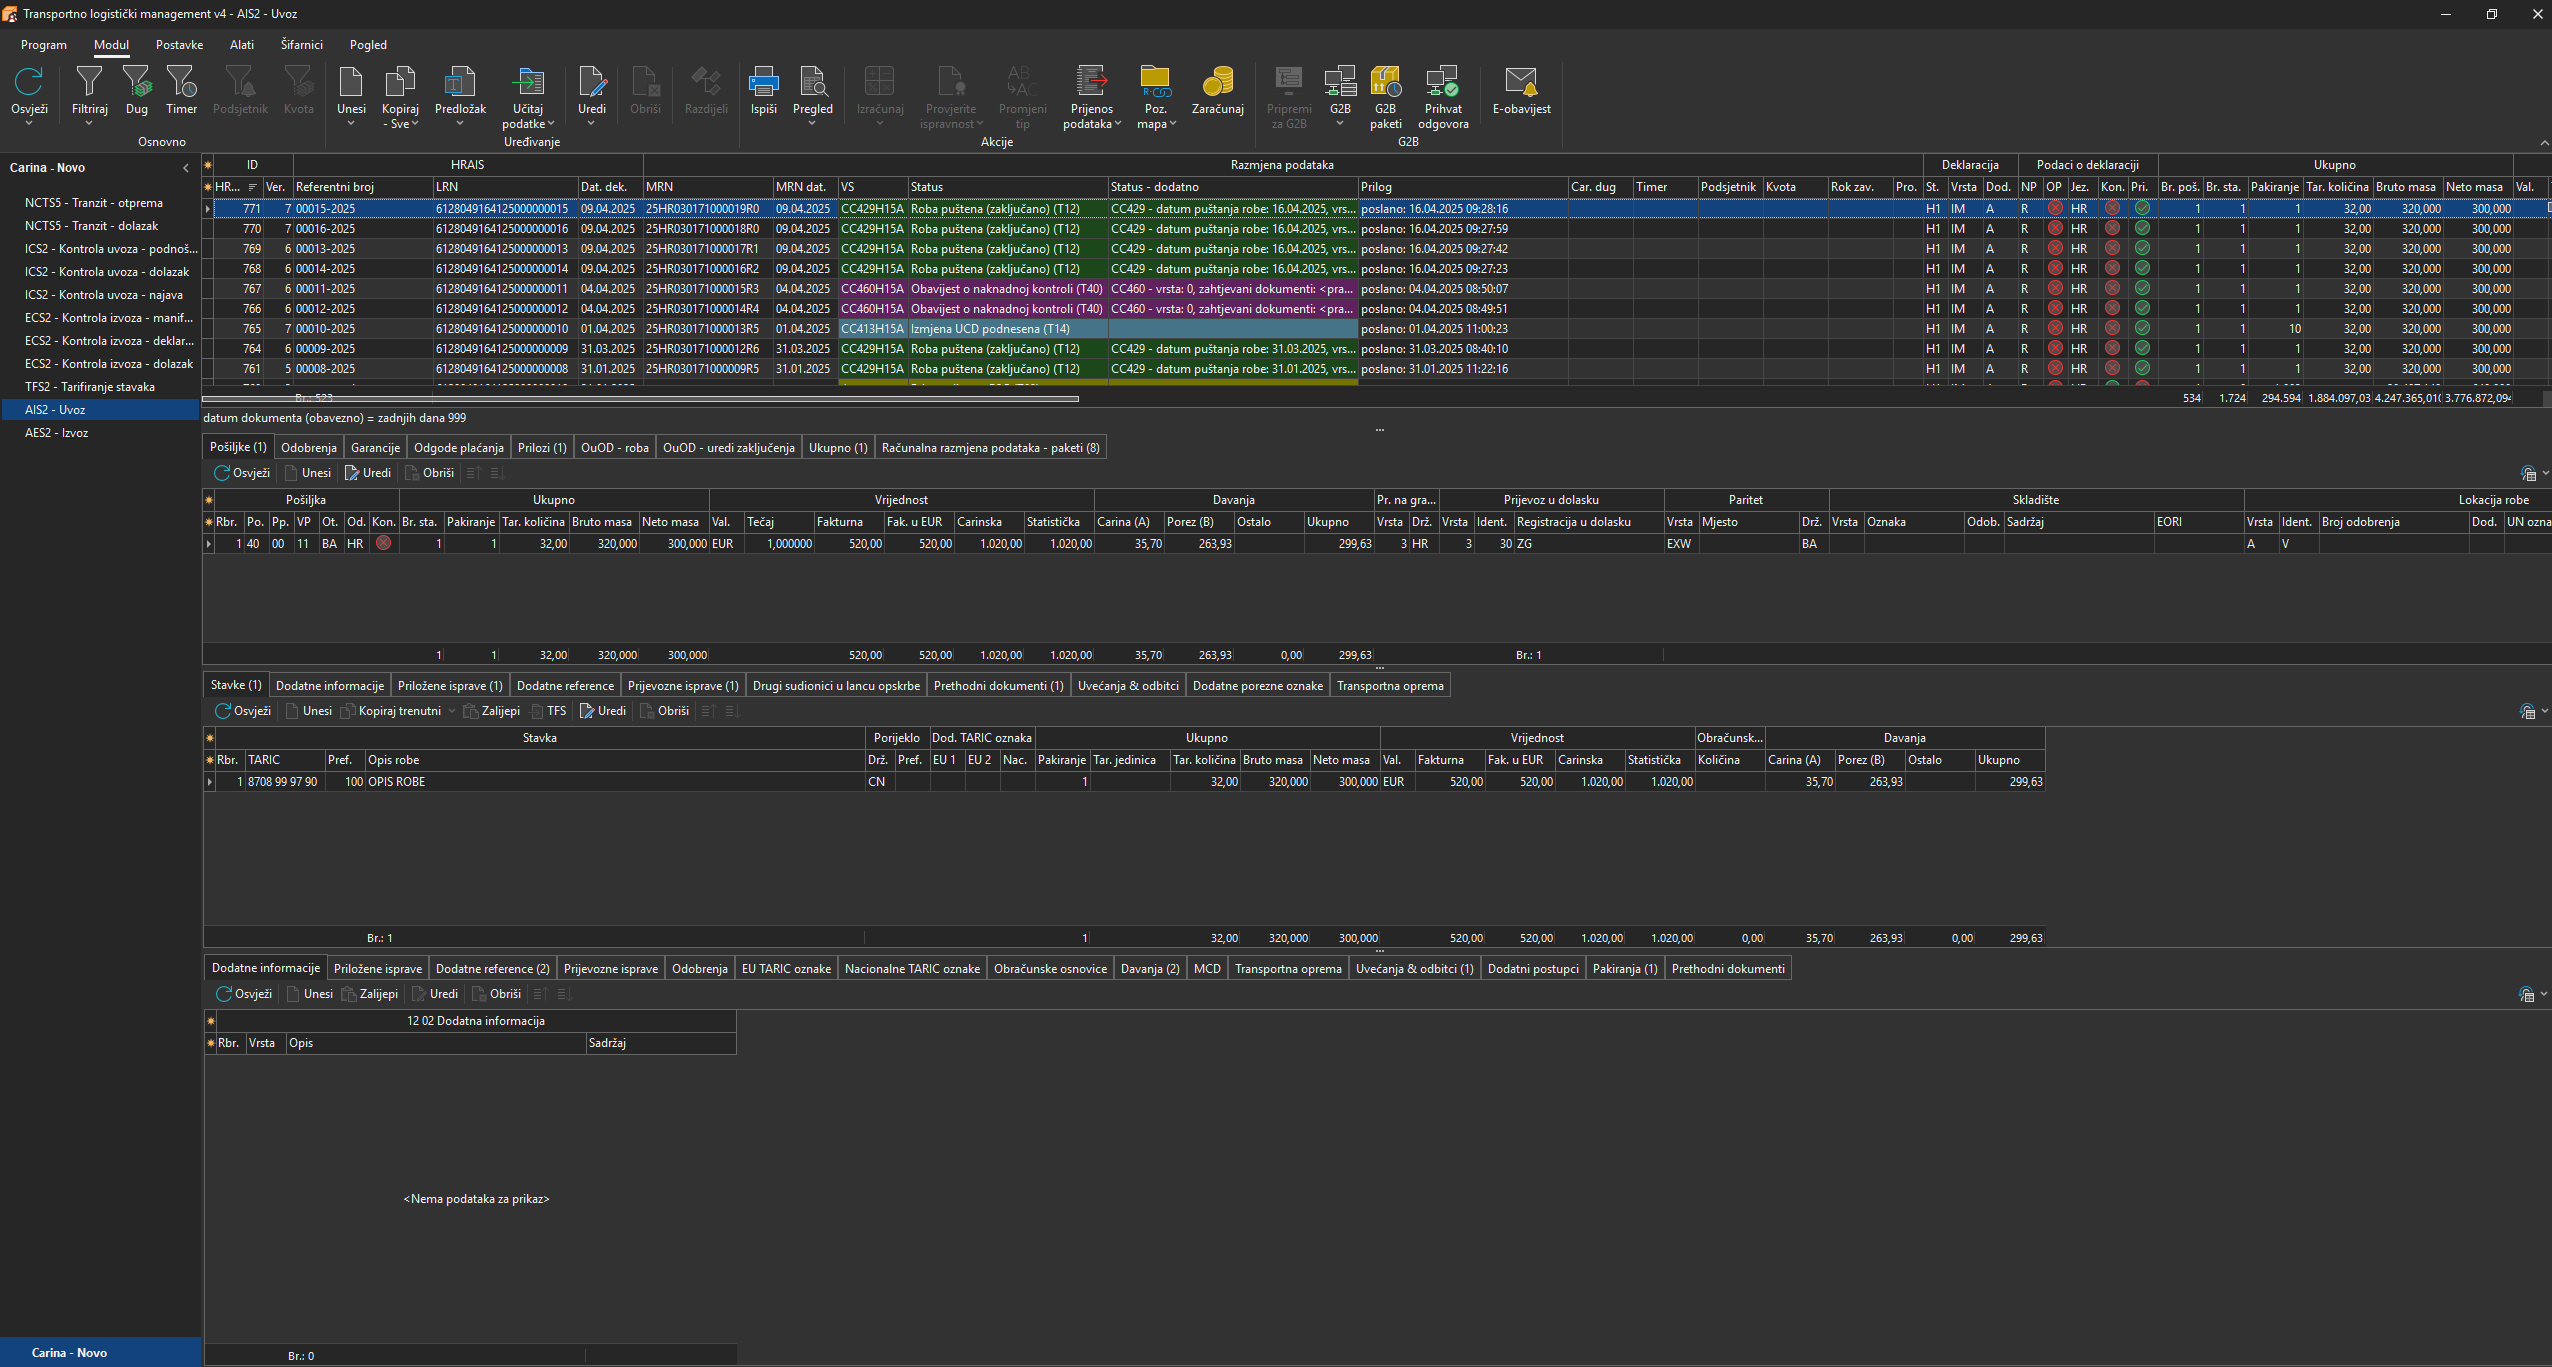Click Kopiraj trenutni in Stavke toolbar

coord(391,711)
